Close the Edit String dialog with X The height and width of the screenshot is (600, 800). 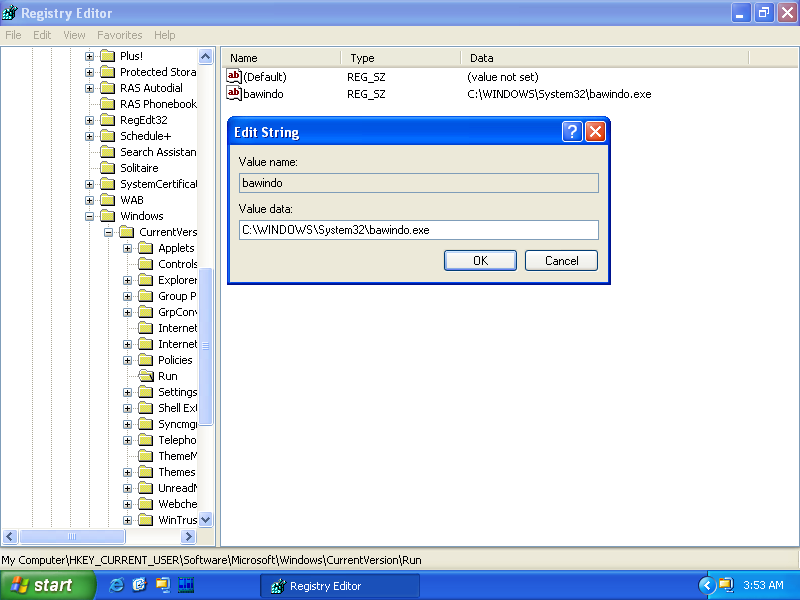pyautogui.click(x=595, y=132)
